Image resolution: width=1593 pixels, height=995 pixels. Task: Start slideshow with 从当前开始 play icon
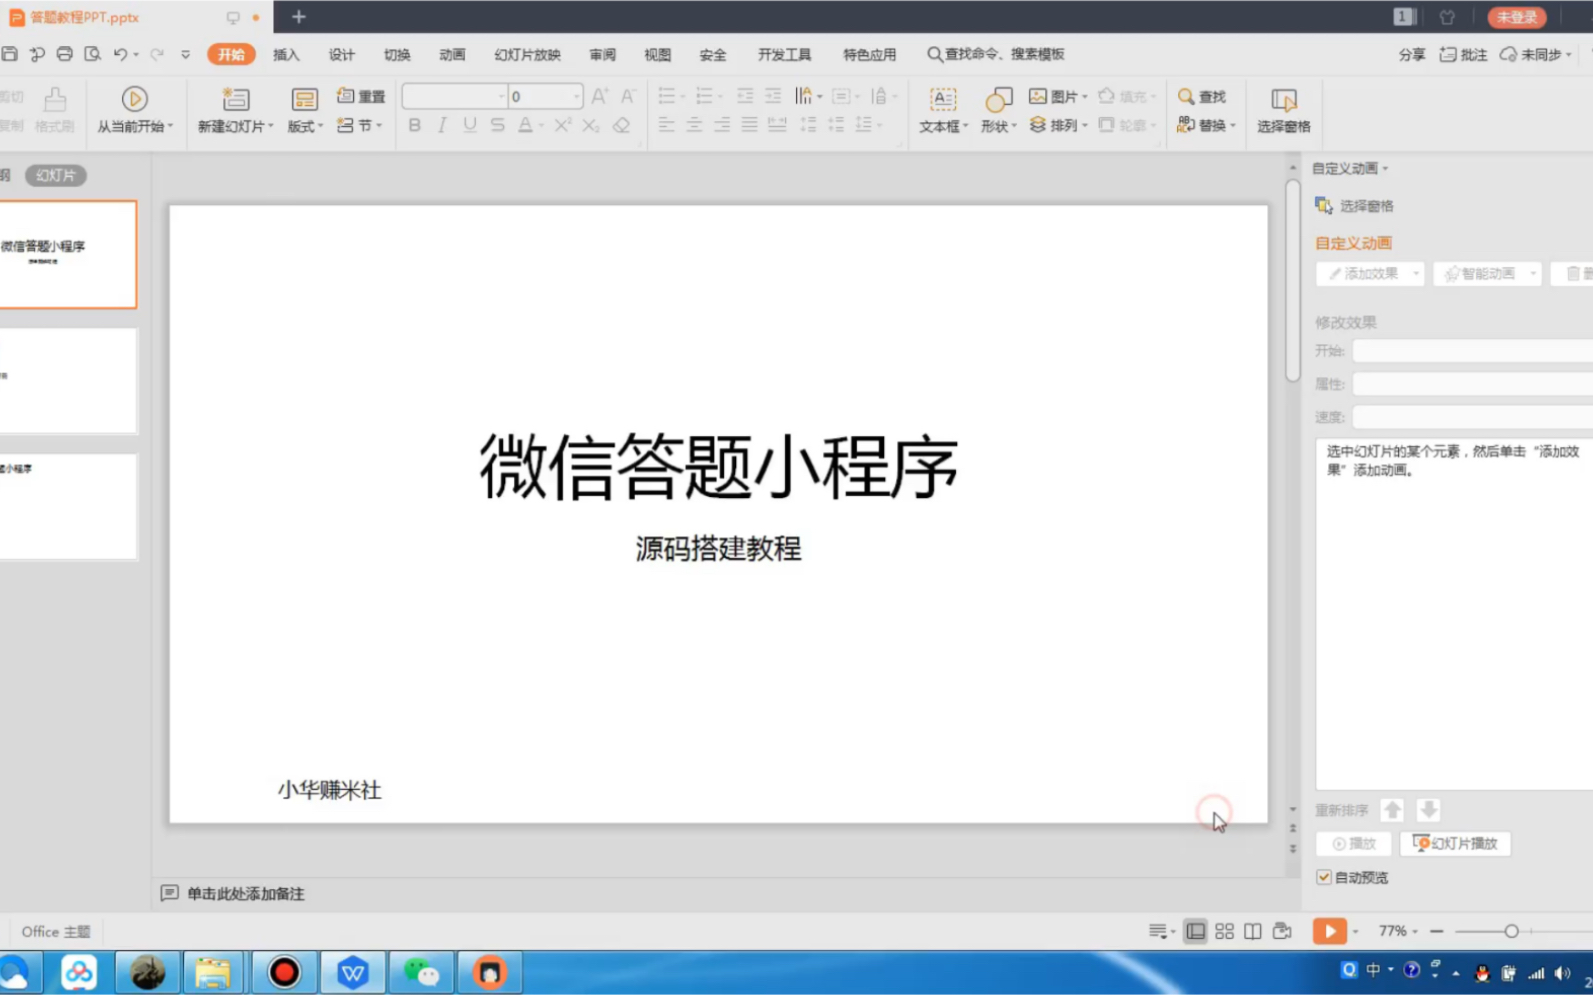point(134,98)
